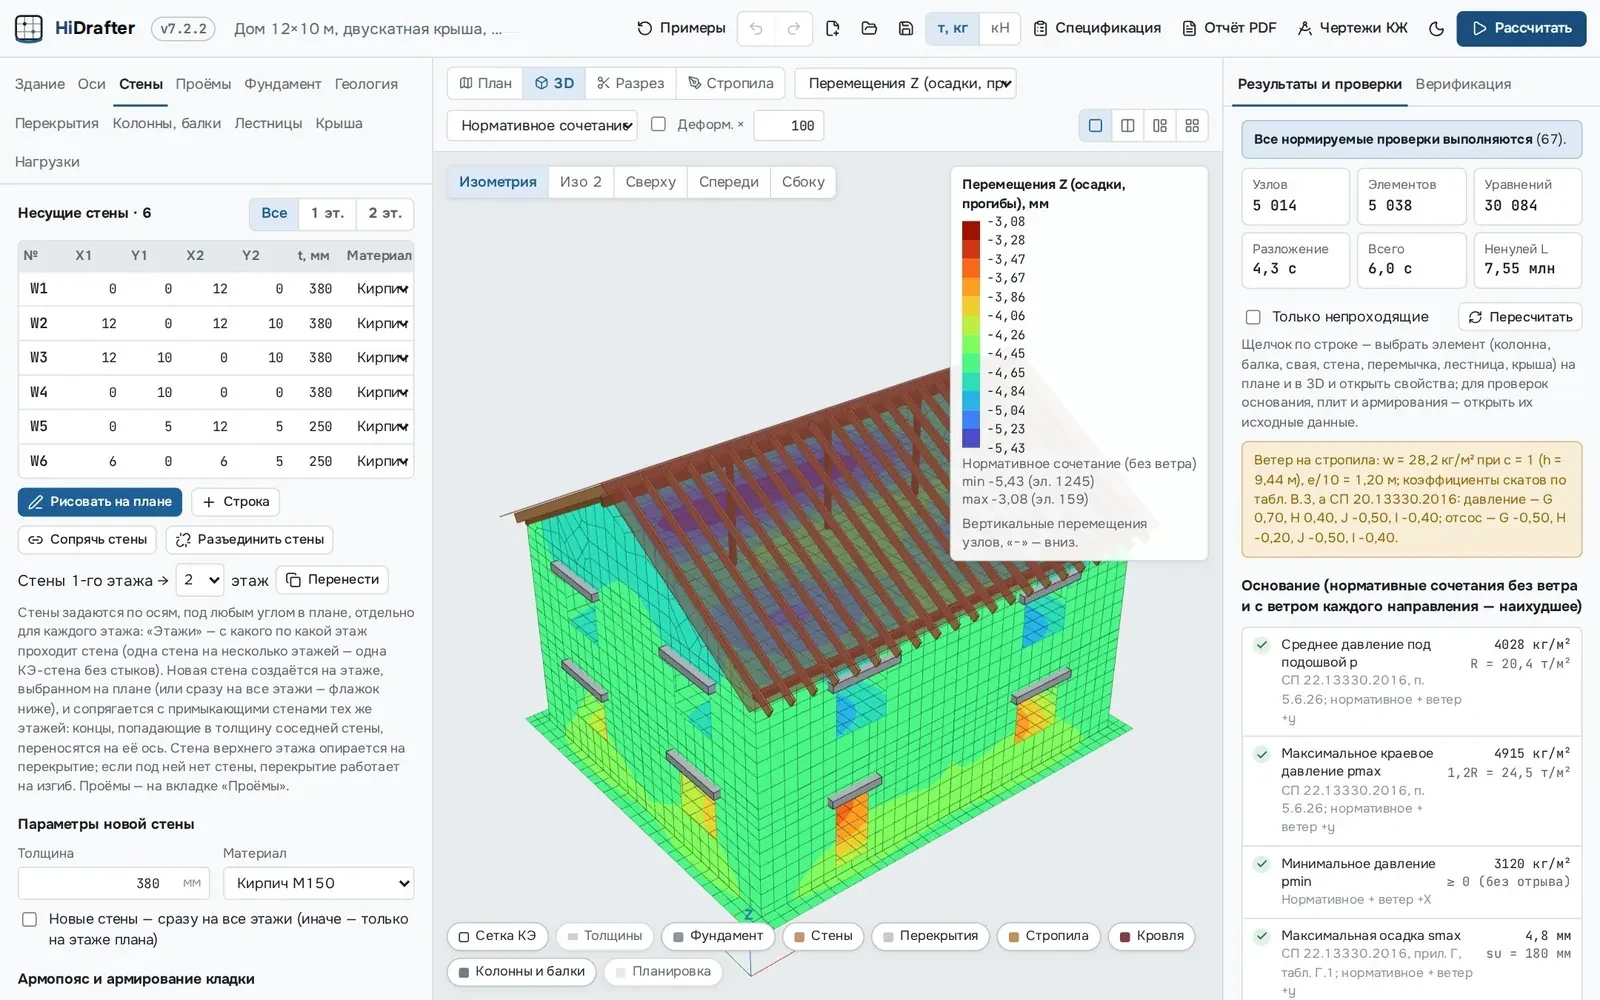Click the Пересчитать button

[x=1520, y=317]
